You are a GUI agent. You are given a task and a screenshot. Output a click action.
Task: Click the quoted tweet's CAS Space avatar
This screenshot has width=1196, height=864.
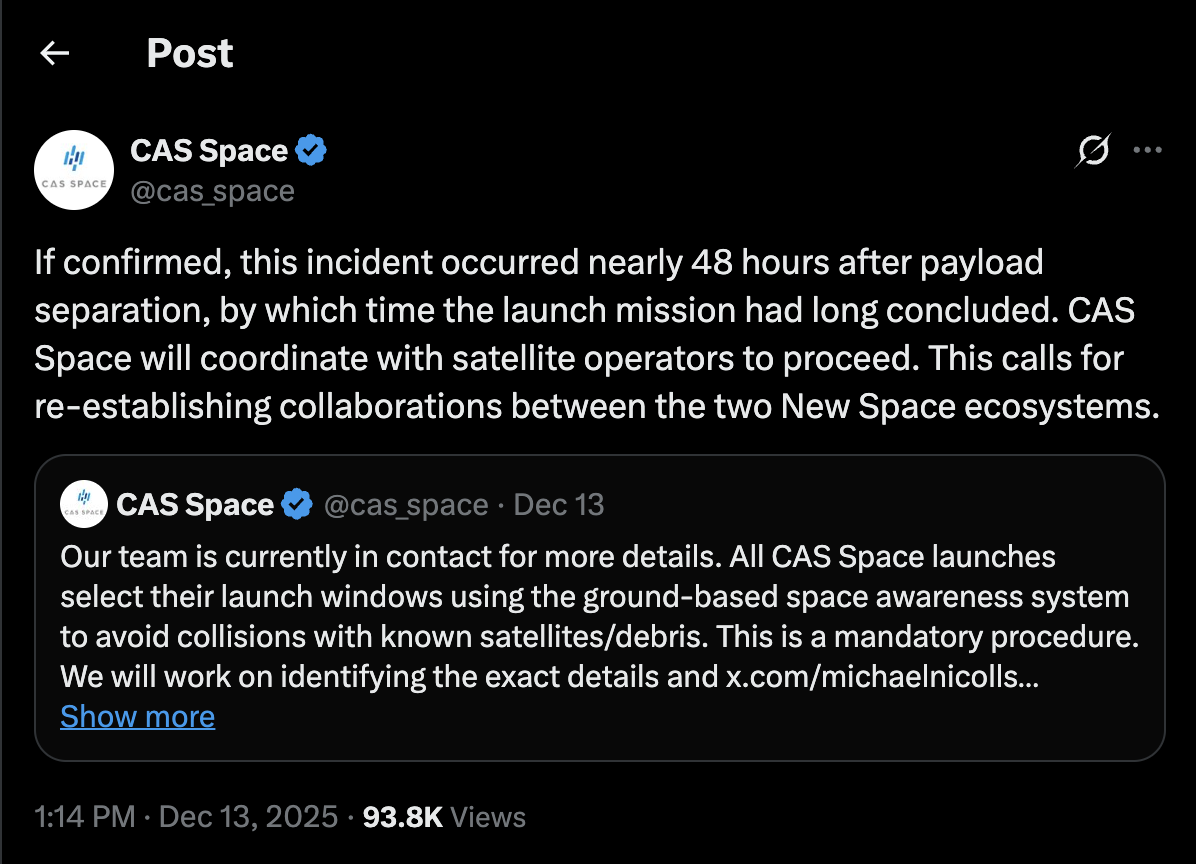pyautogui.click(x=84, y=504)
